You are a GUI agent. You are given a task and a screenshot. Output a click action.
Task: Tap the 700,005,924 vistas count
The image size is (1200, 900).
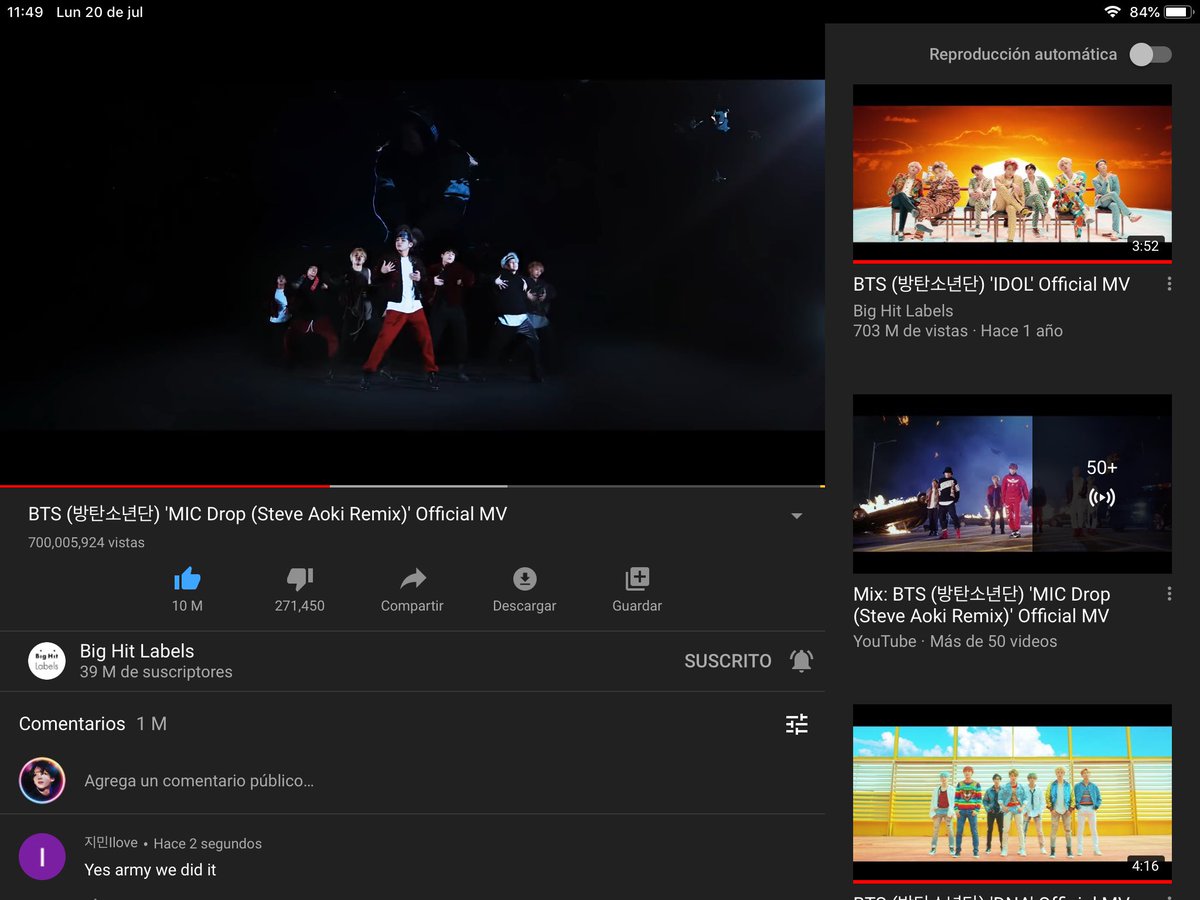coord(86,543)
